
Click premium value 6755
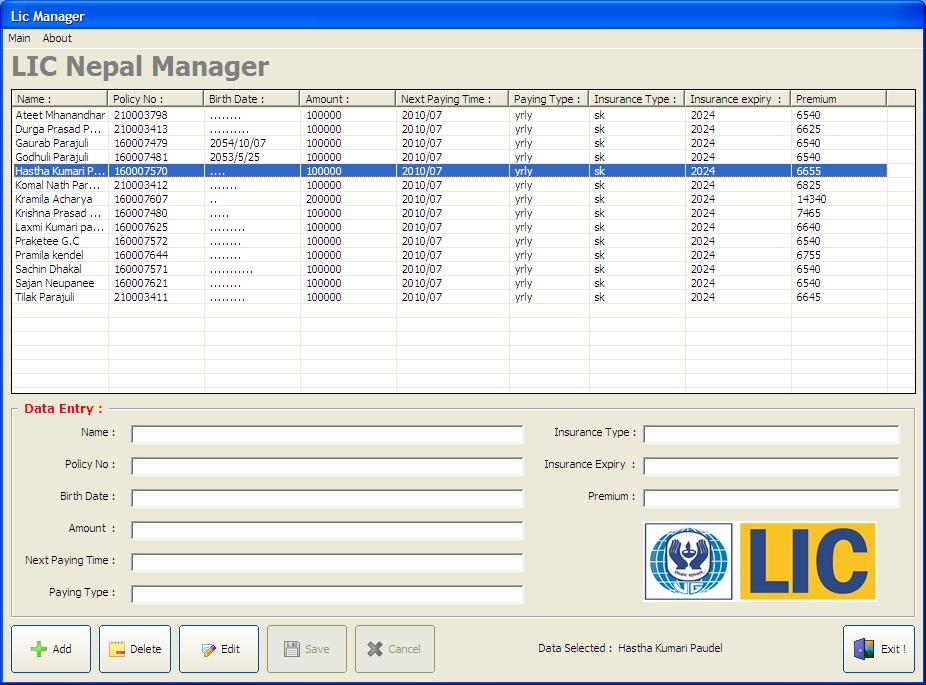point(808,255)
